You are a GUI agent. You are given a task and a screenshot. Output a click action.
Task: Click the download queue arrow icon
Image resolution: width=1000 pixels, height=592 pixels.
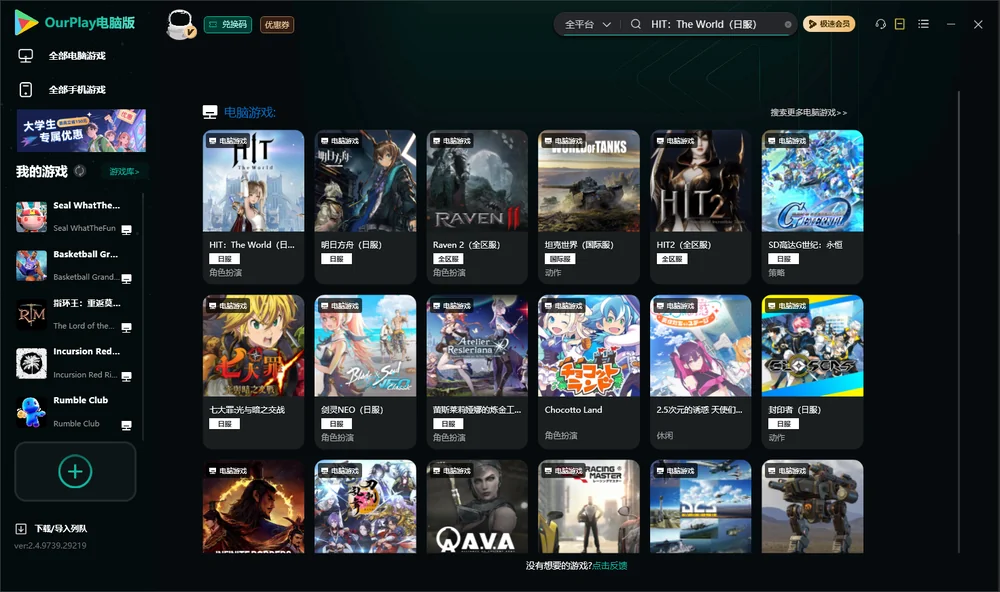point(21,529)
